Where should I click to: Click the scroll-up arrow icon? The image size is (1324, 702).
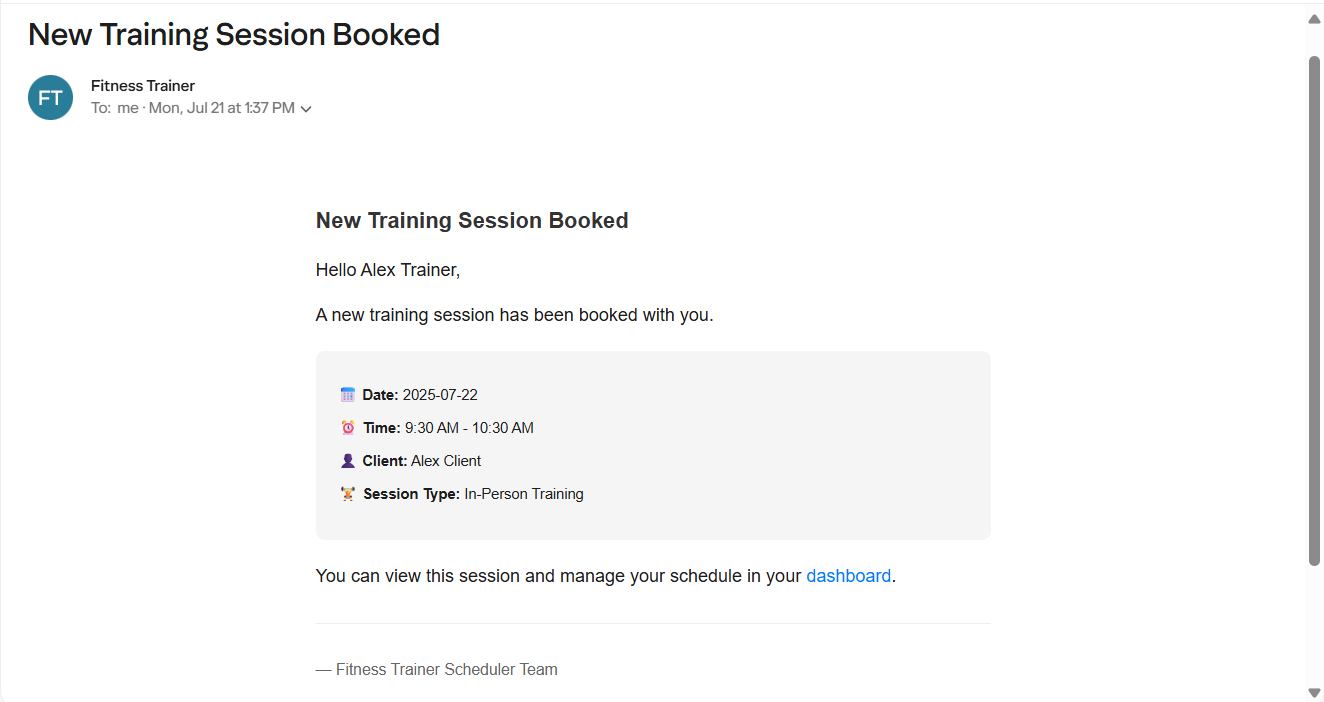pyautogui.click(x=1314, y=18)
